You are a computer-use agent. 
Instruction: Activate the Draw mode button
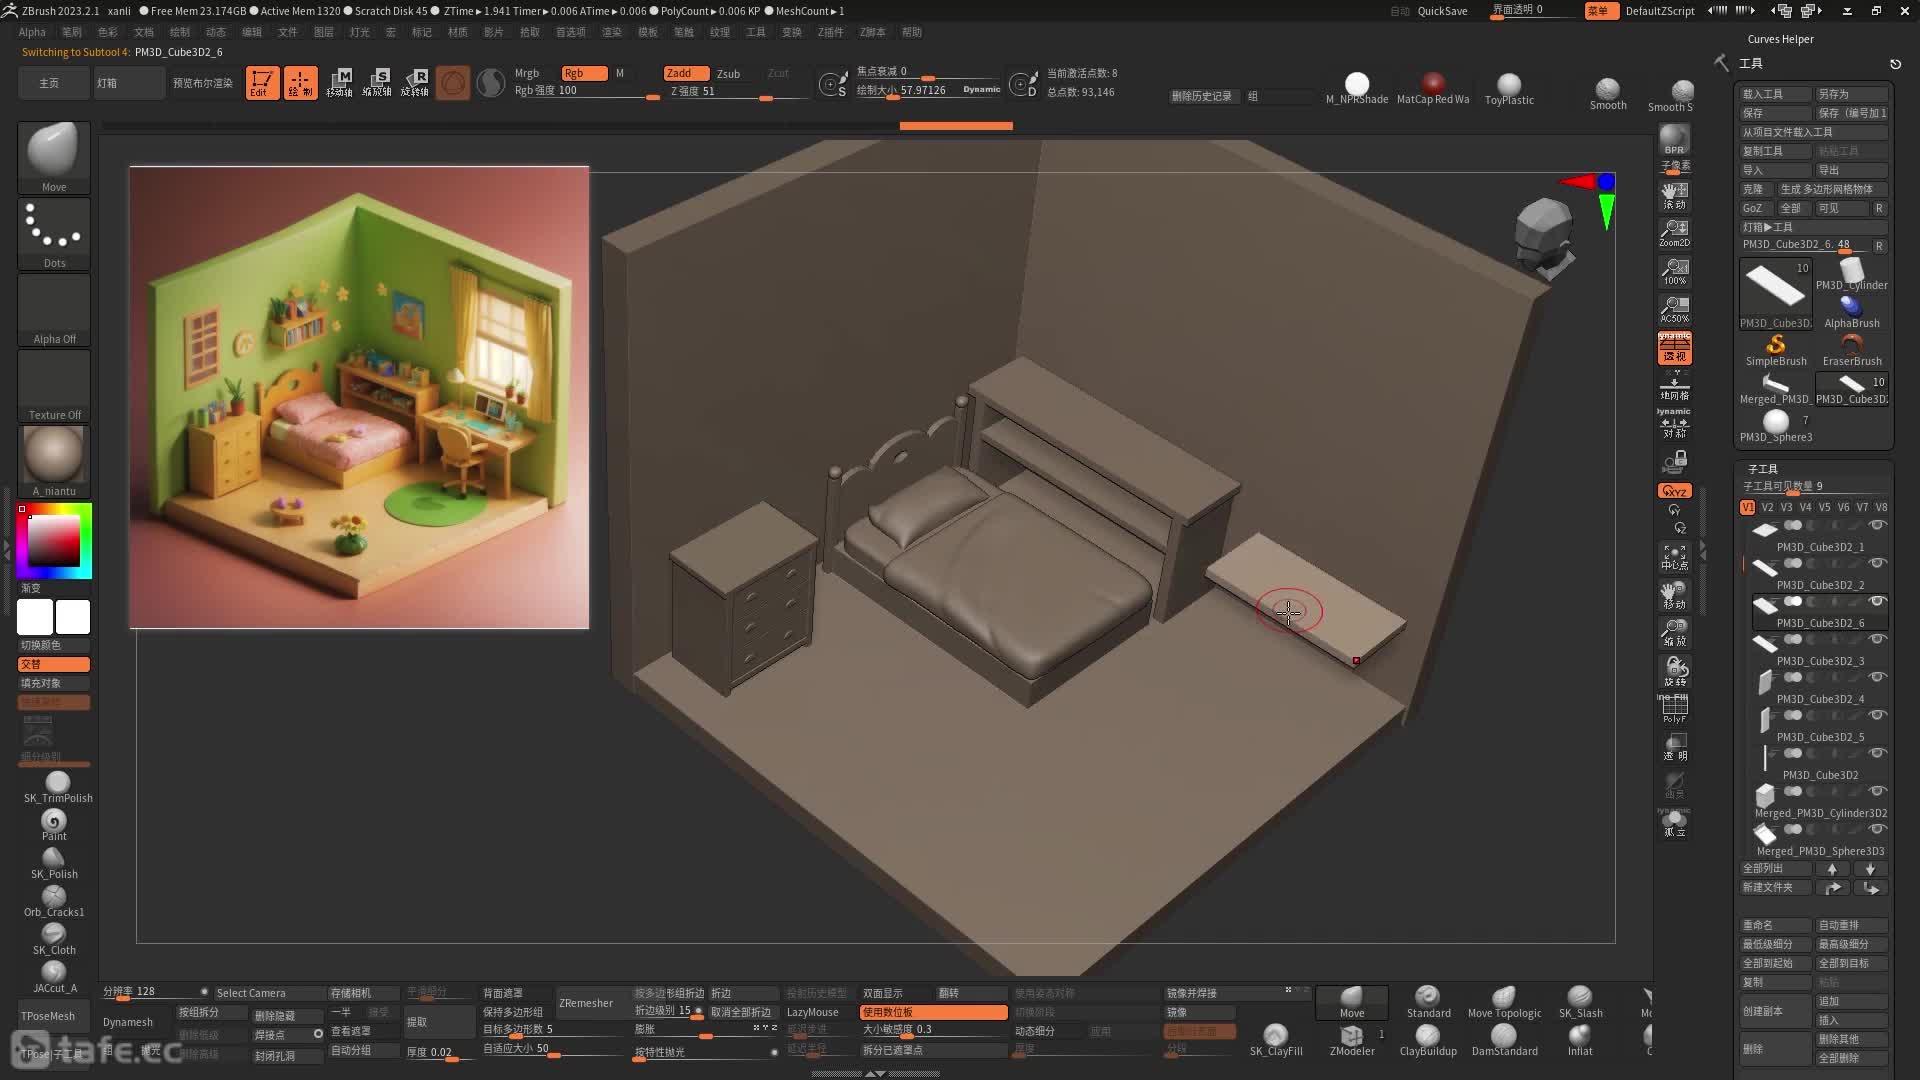[x=300, y=83]
